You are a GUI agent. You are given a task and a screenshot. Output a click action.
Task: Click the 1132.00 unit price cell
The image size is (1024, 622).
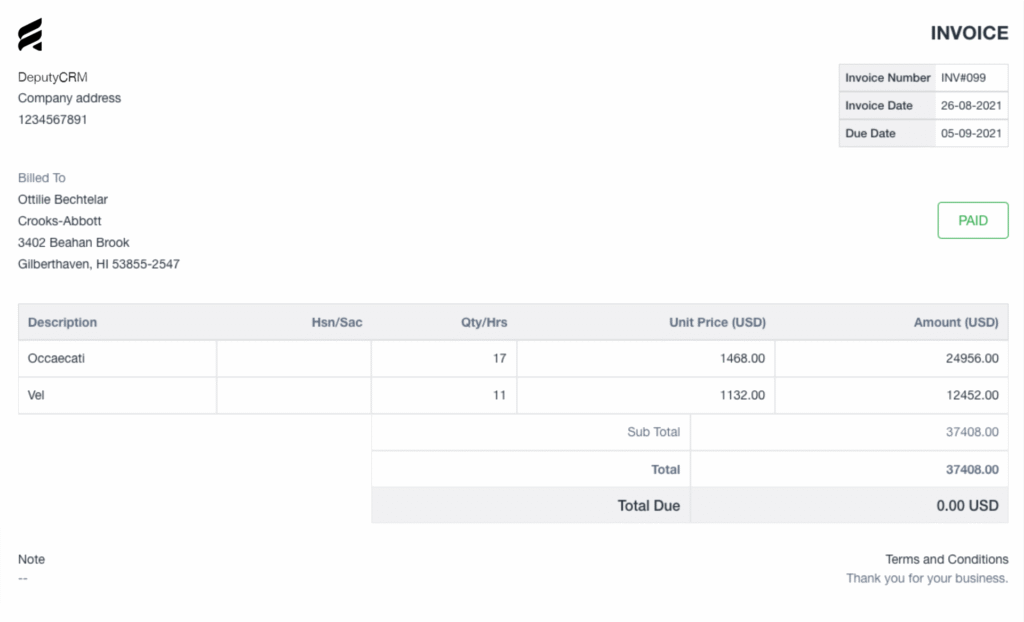coord(742,395)
